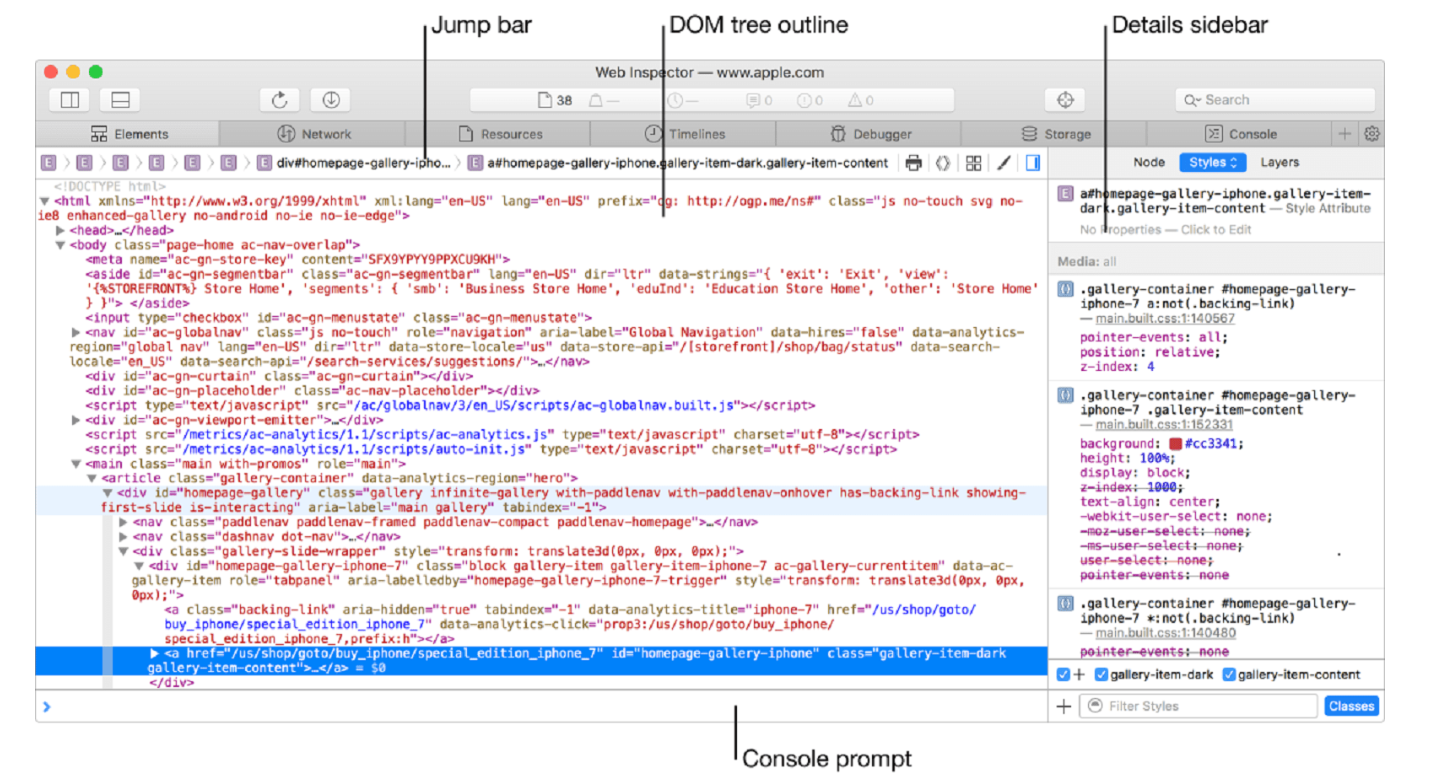Expand the head element node
The image size is (1449, 781).
[61, 231]
